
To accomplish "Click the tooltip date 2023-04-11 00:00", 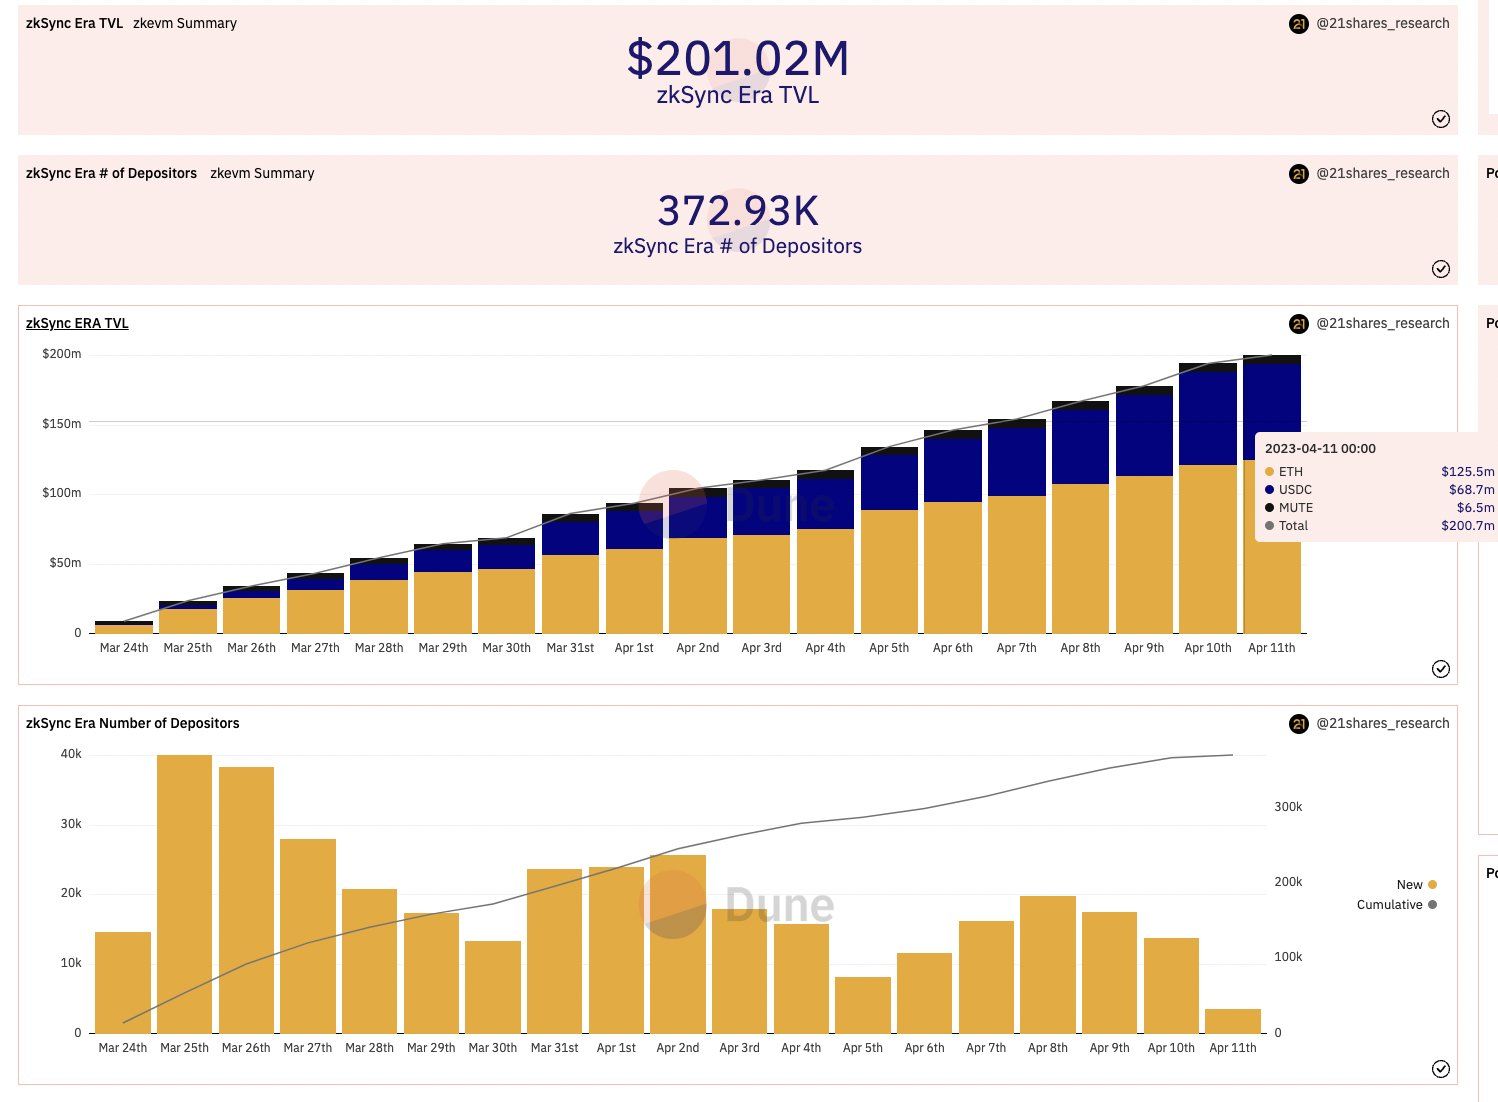I will (x=1320, y=449).
